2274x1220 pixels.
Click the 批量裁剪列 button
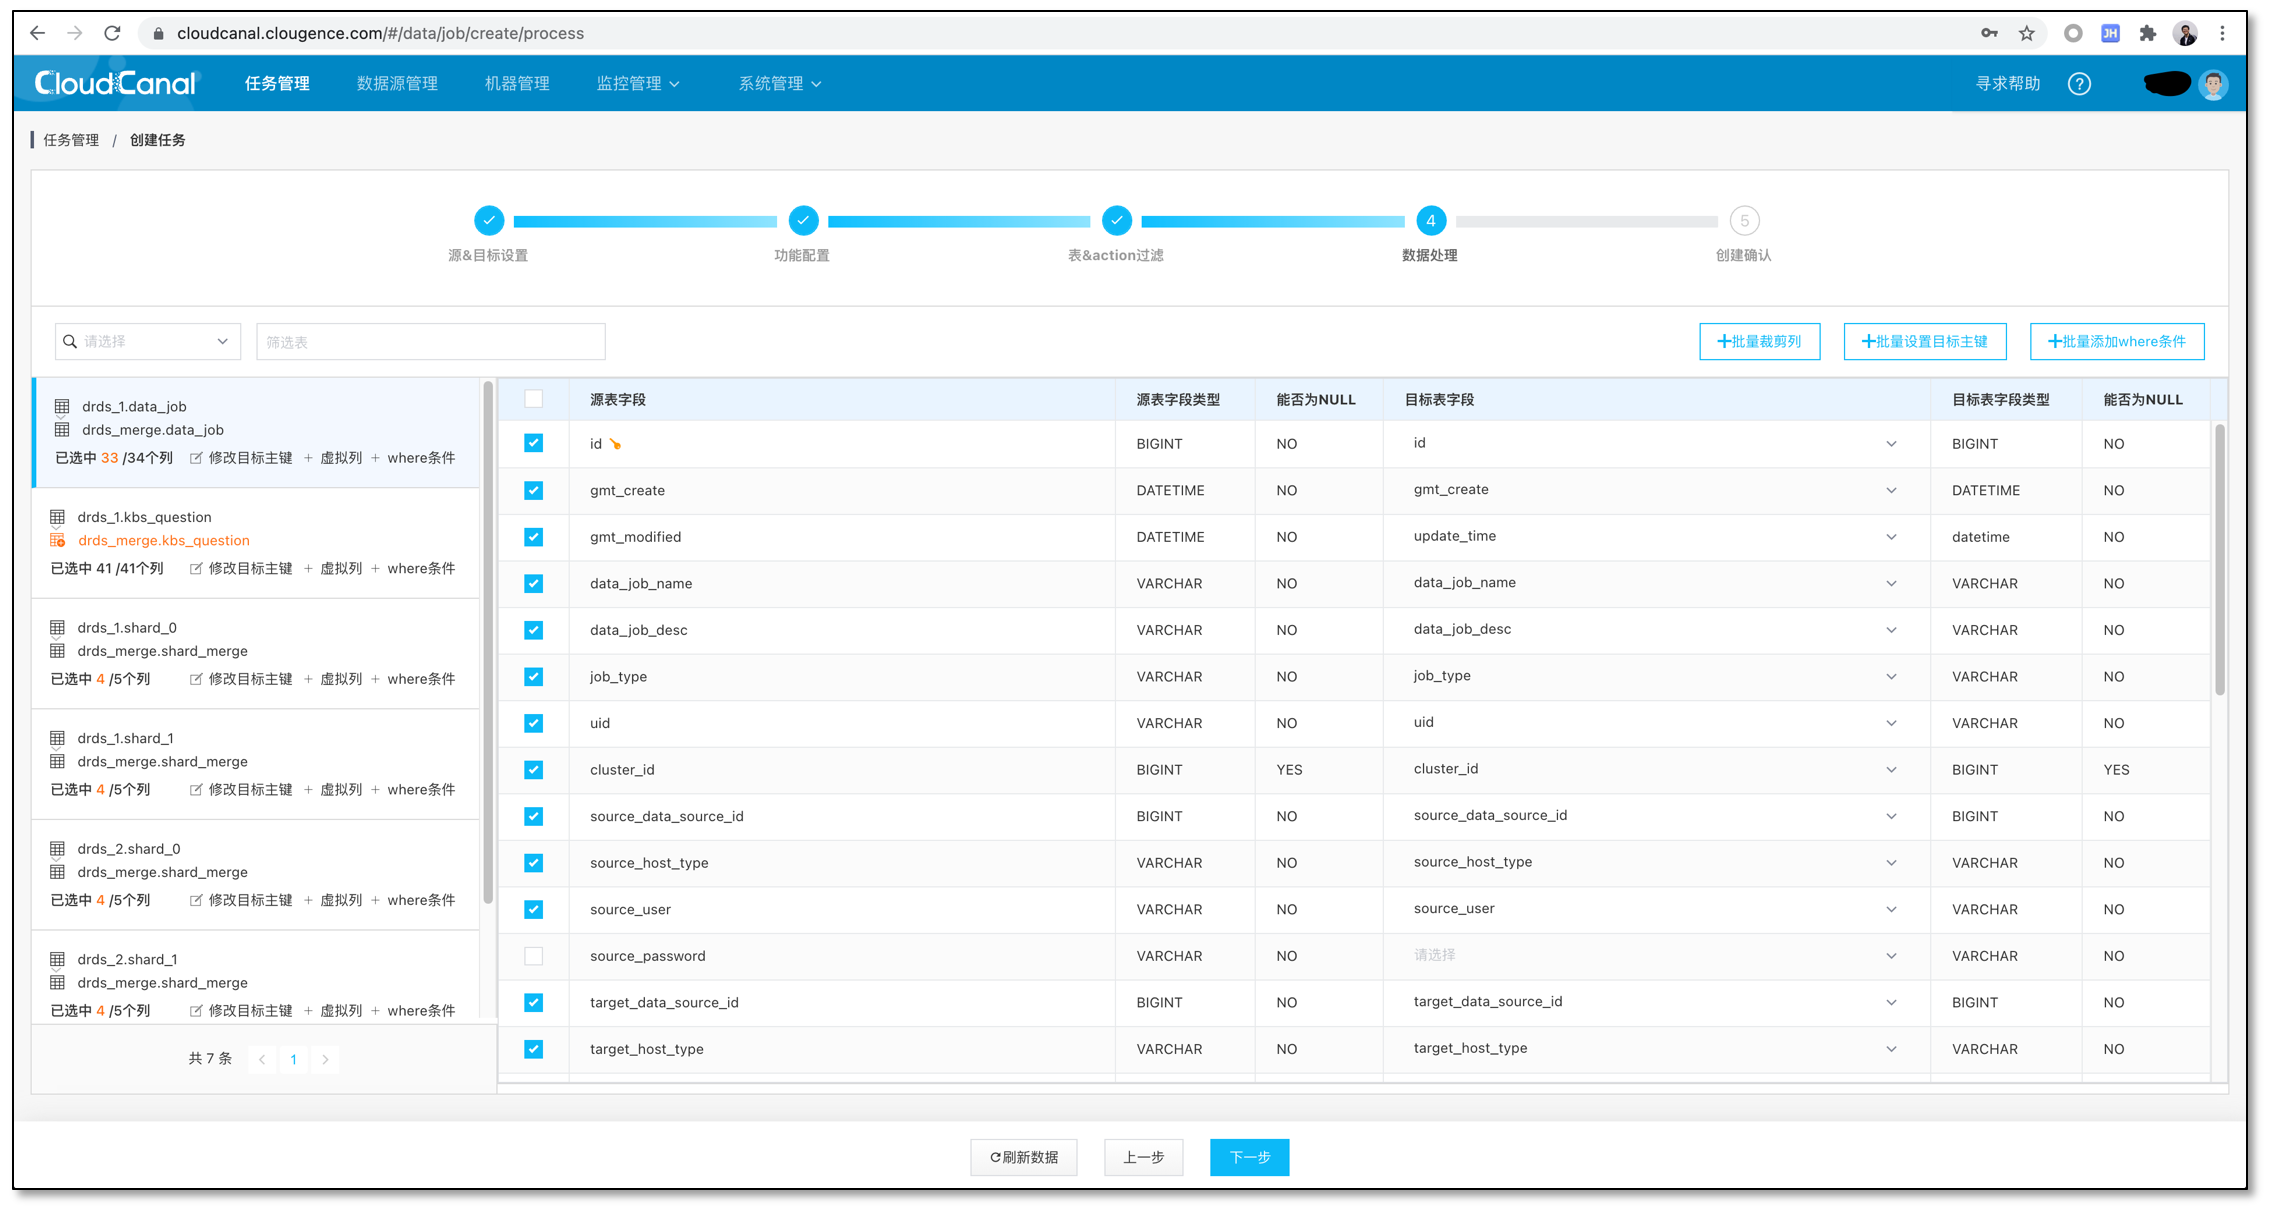[1759, 342]
